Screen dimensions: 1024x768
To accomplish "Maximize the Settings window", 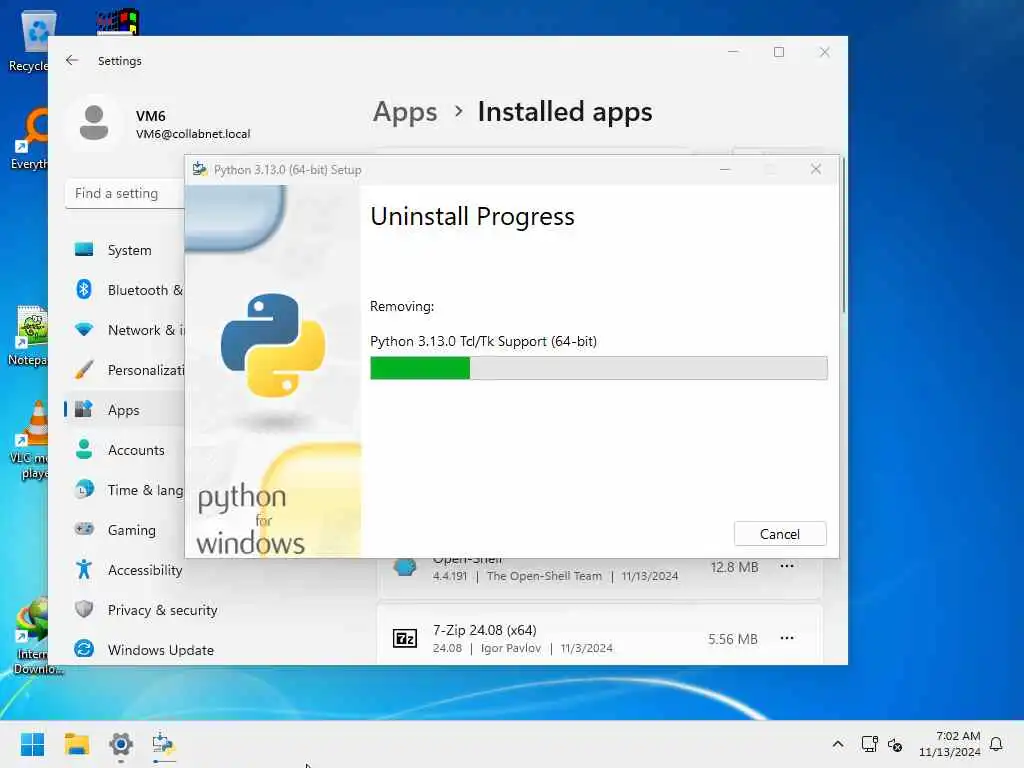I will click(779, 52).
